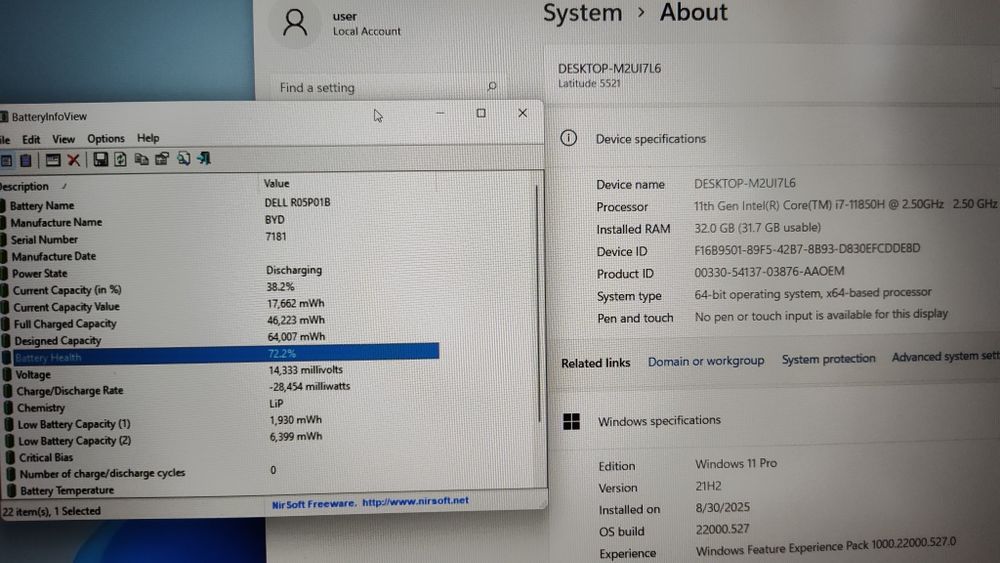
Task: Select the Number of charge/discharge cycles row
Action: tap(222, 472)
